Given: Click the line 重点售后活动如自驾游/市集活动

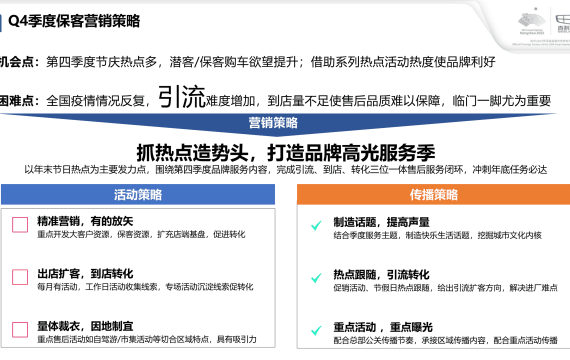Looking at the screenshot, I should pos(147,339).
